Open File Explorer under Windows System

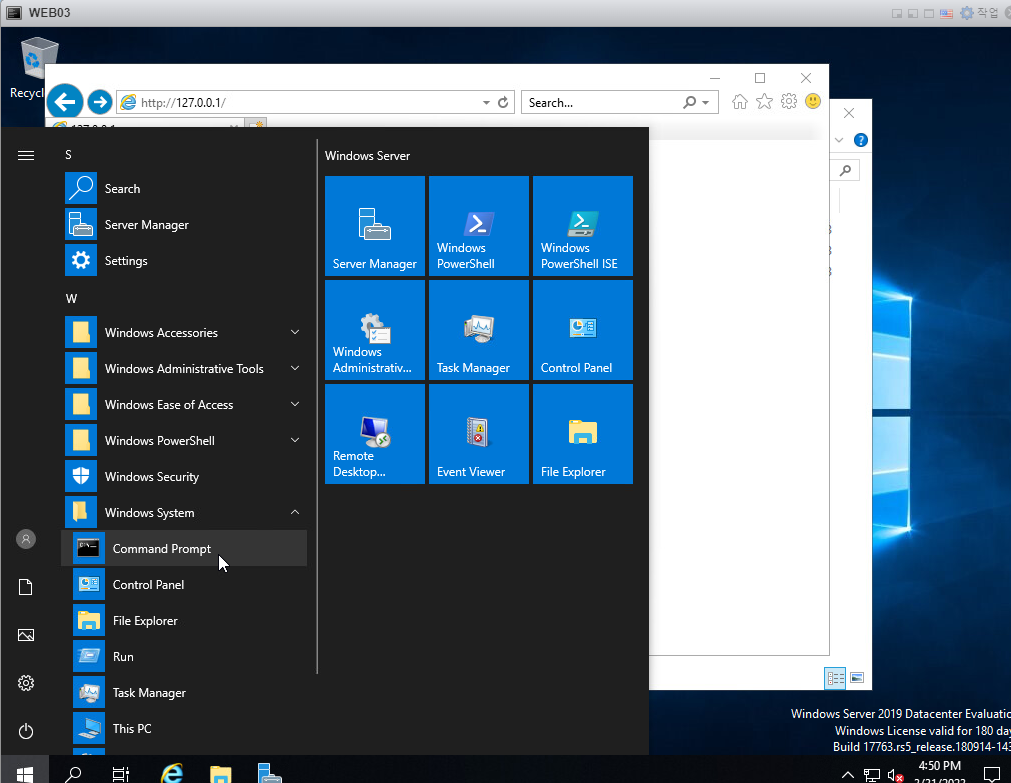pyautogui.click(x=184, y=620)
